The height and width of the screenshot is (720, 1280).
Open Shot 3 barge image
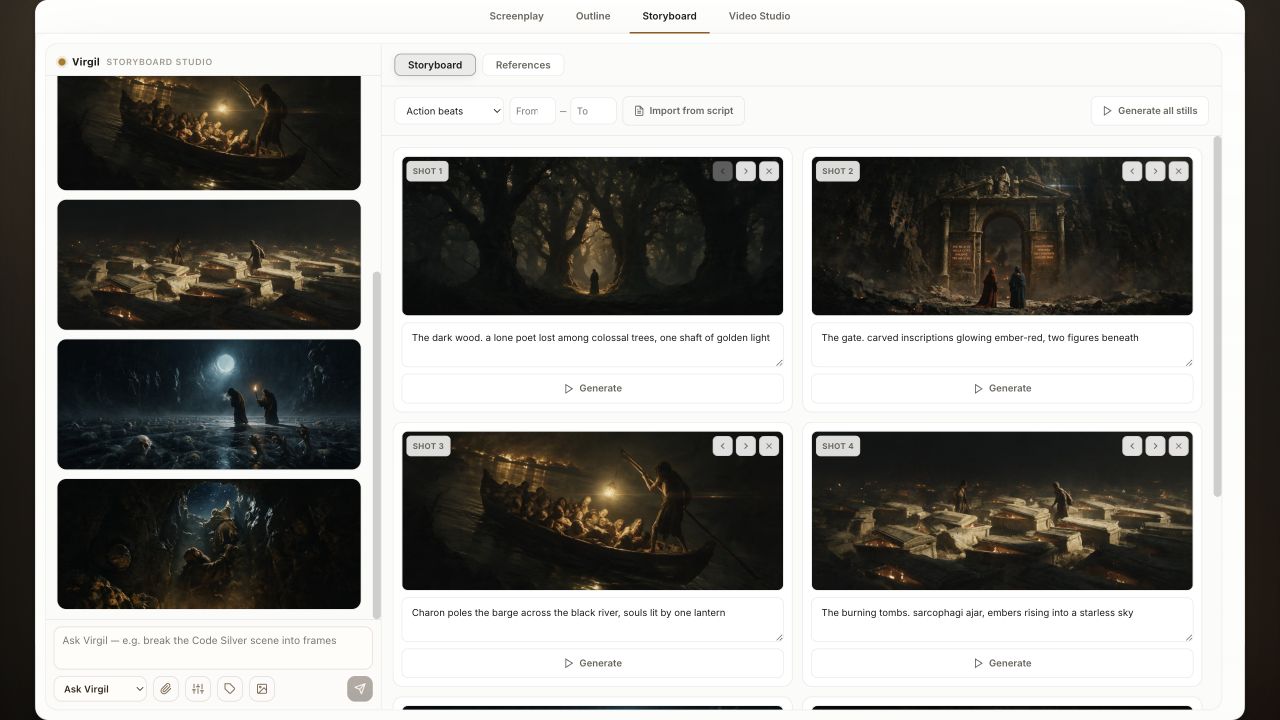tap(592, 511)
